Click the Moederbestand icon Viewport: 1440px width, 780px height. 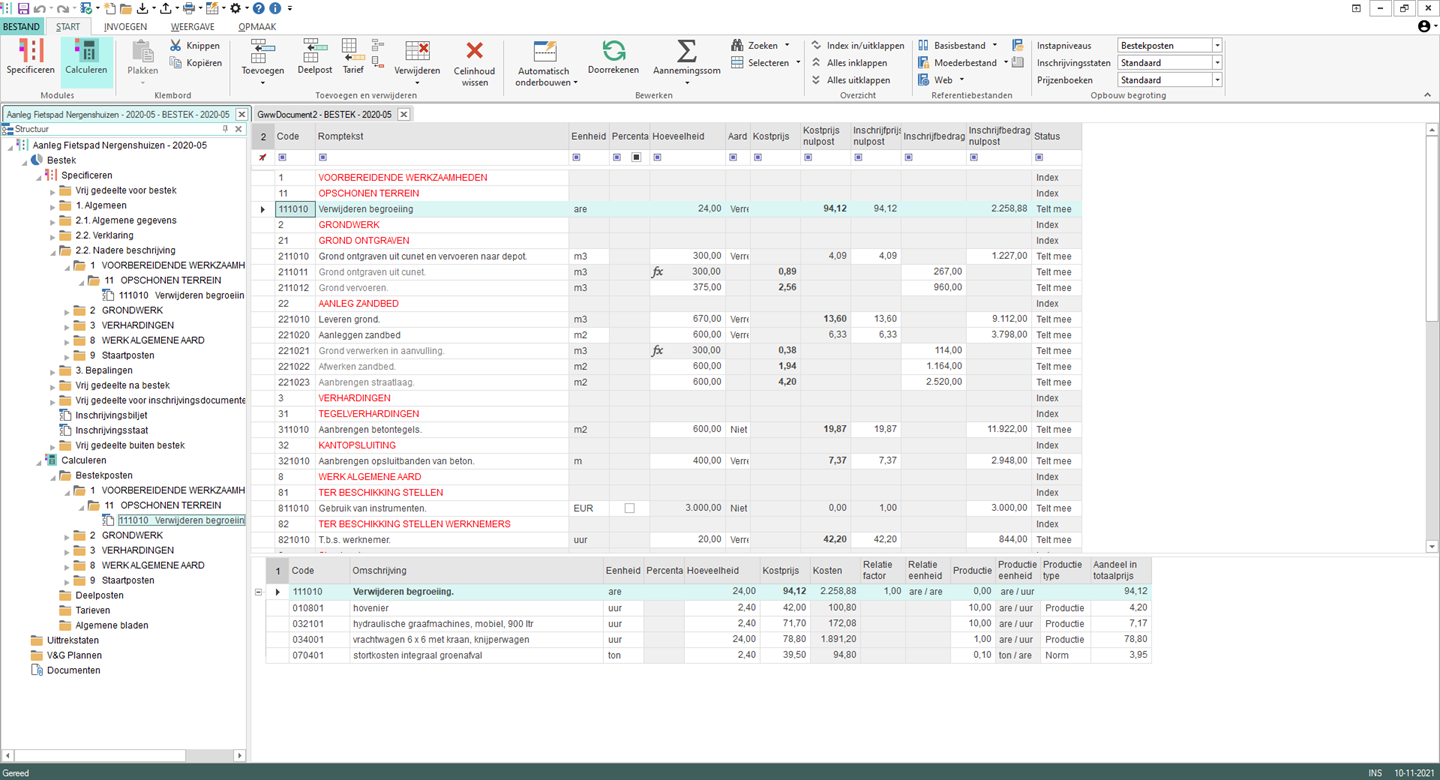click(x=923, y=62)
